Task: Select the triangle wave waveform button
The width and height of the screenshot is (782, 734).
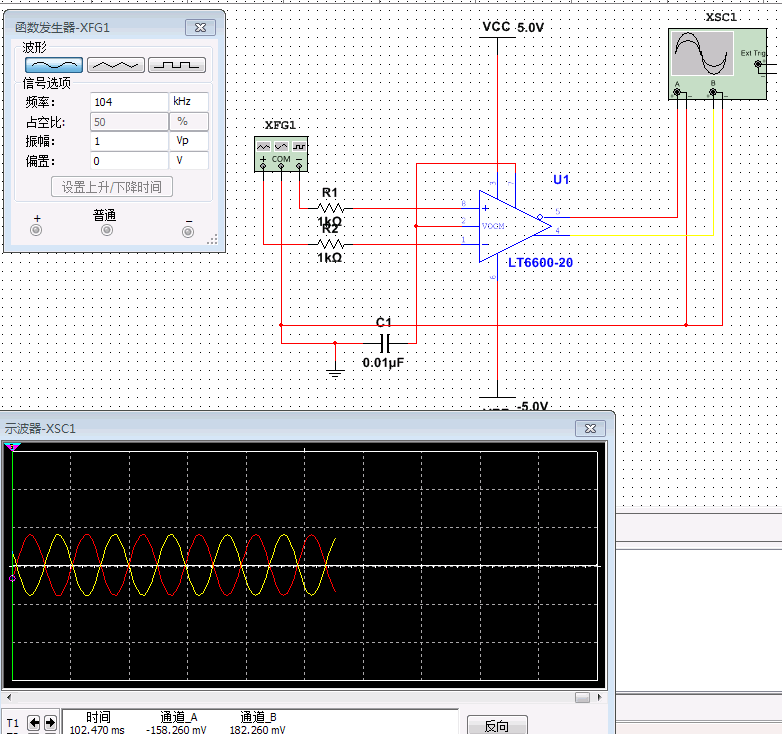Action: tap(115, 65)
